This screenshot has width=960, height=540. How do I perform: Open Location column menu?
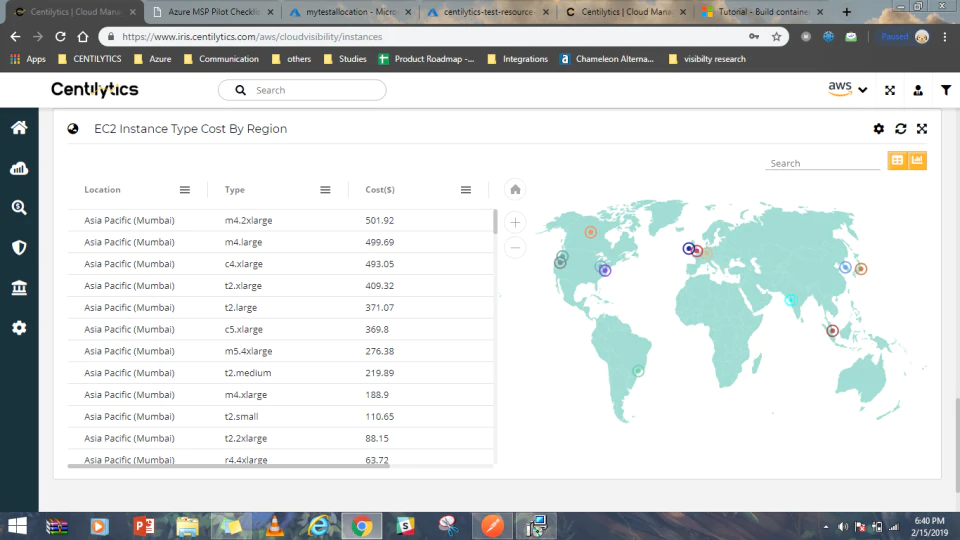click(x=185, y=190)
